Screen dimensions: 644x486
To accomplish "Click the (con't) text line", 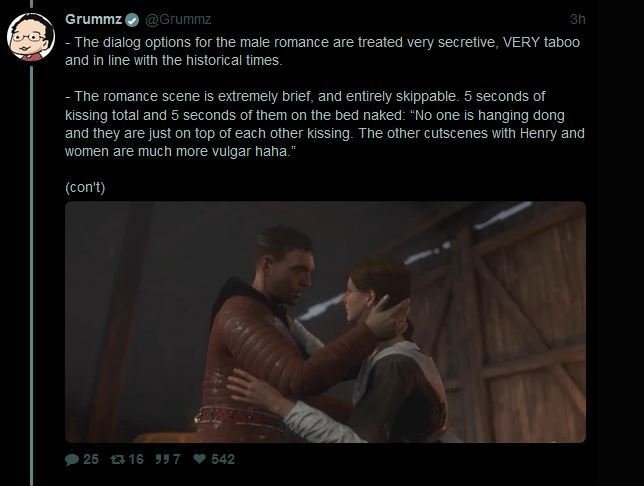I will tap(85, 187).
